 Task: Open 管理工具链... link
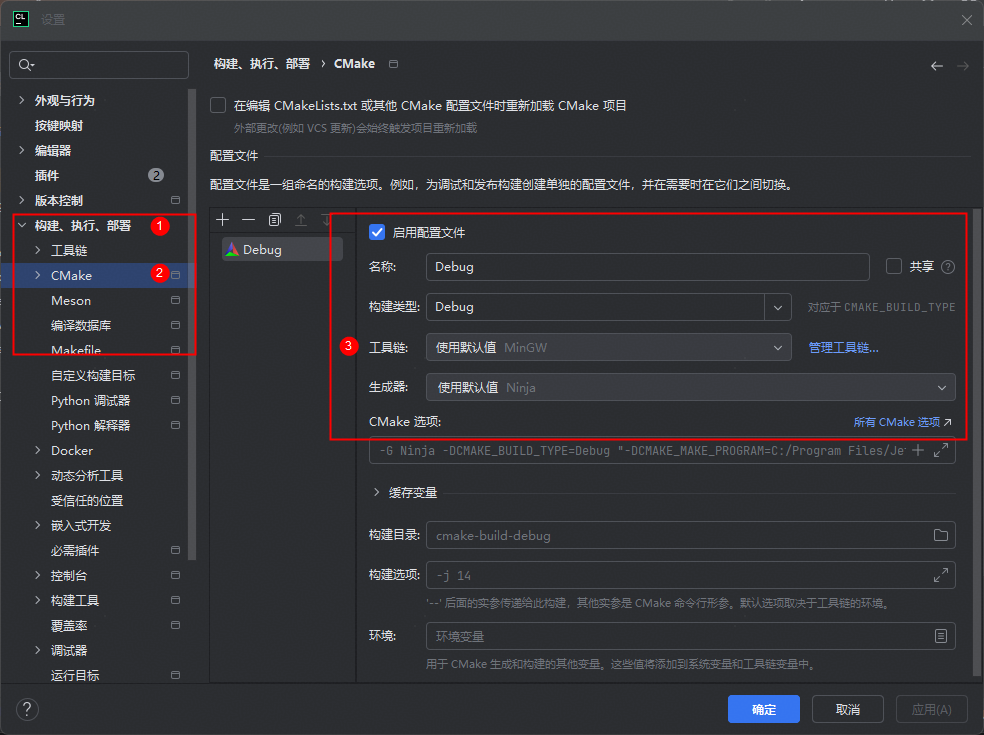click(843, 348)
